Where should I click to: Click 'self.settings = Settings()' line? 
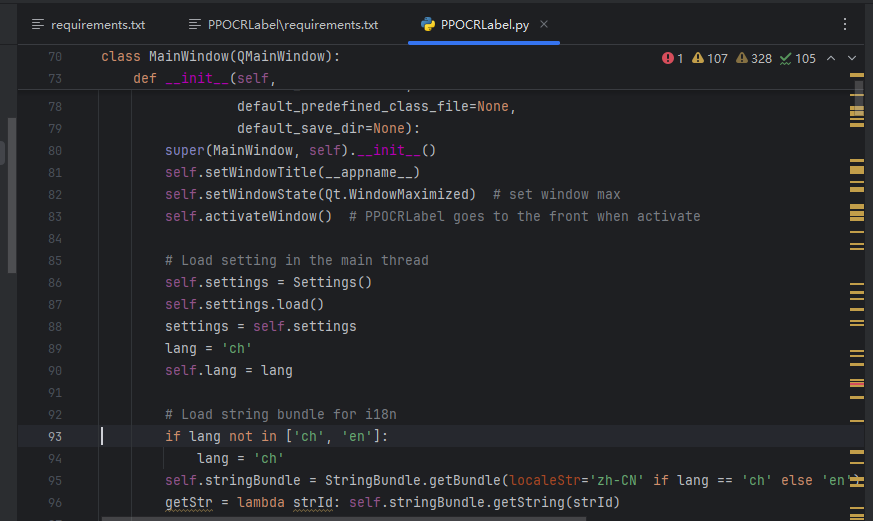click(x=268, y=282)
